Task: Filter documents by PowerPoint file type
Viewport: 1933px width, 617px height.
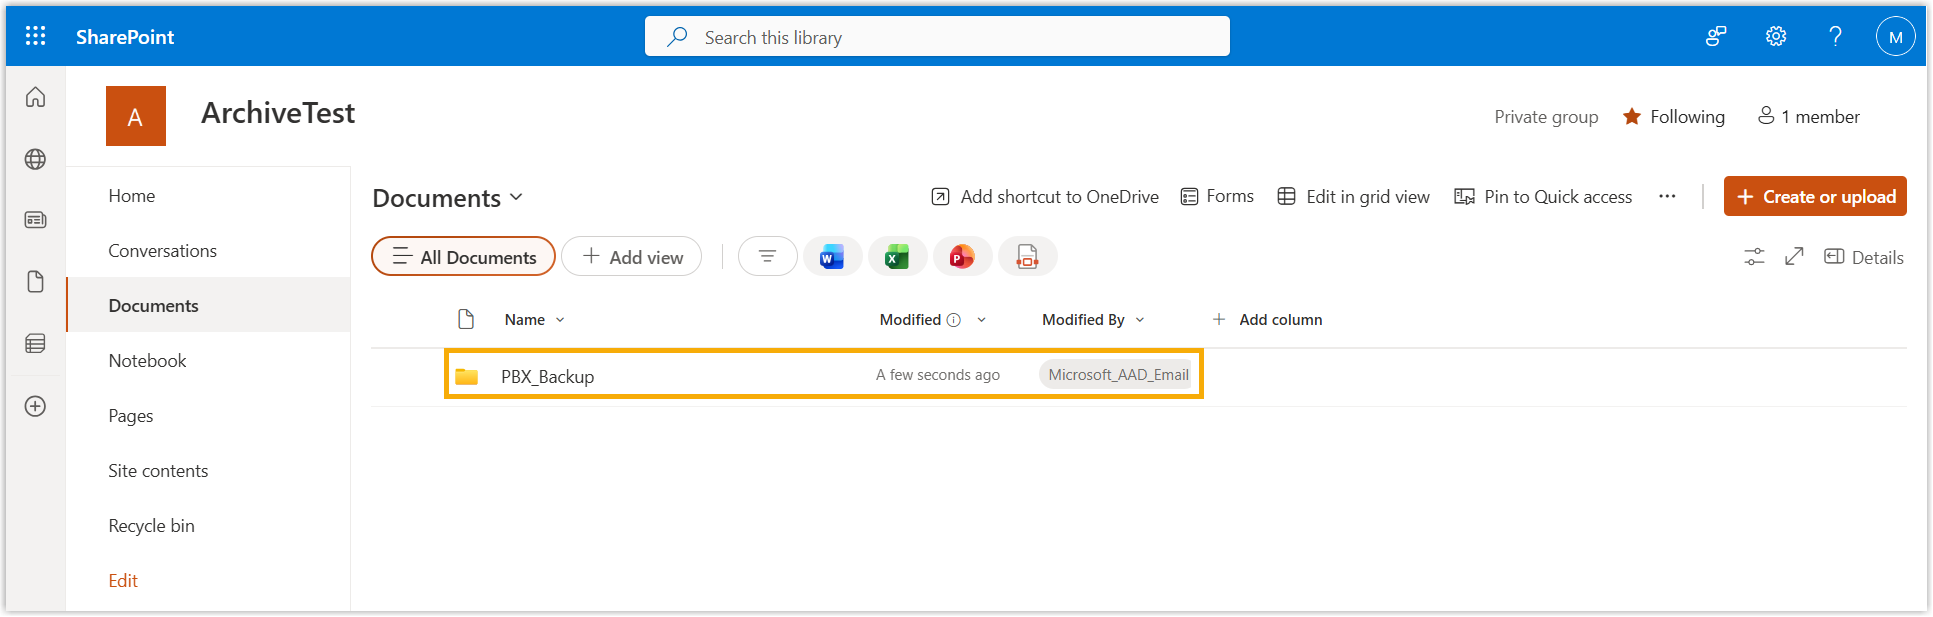Action: pos(962,257)
